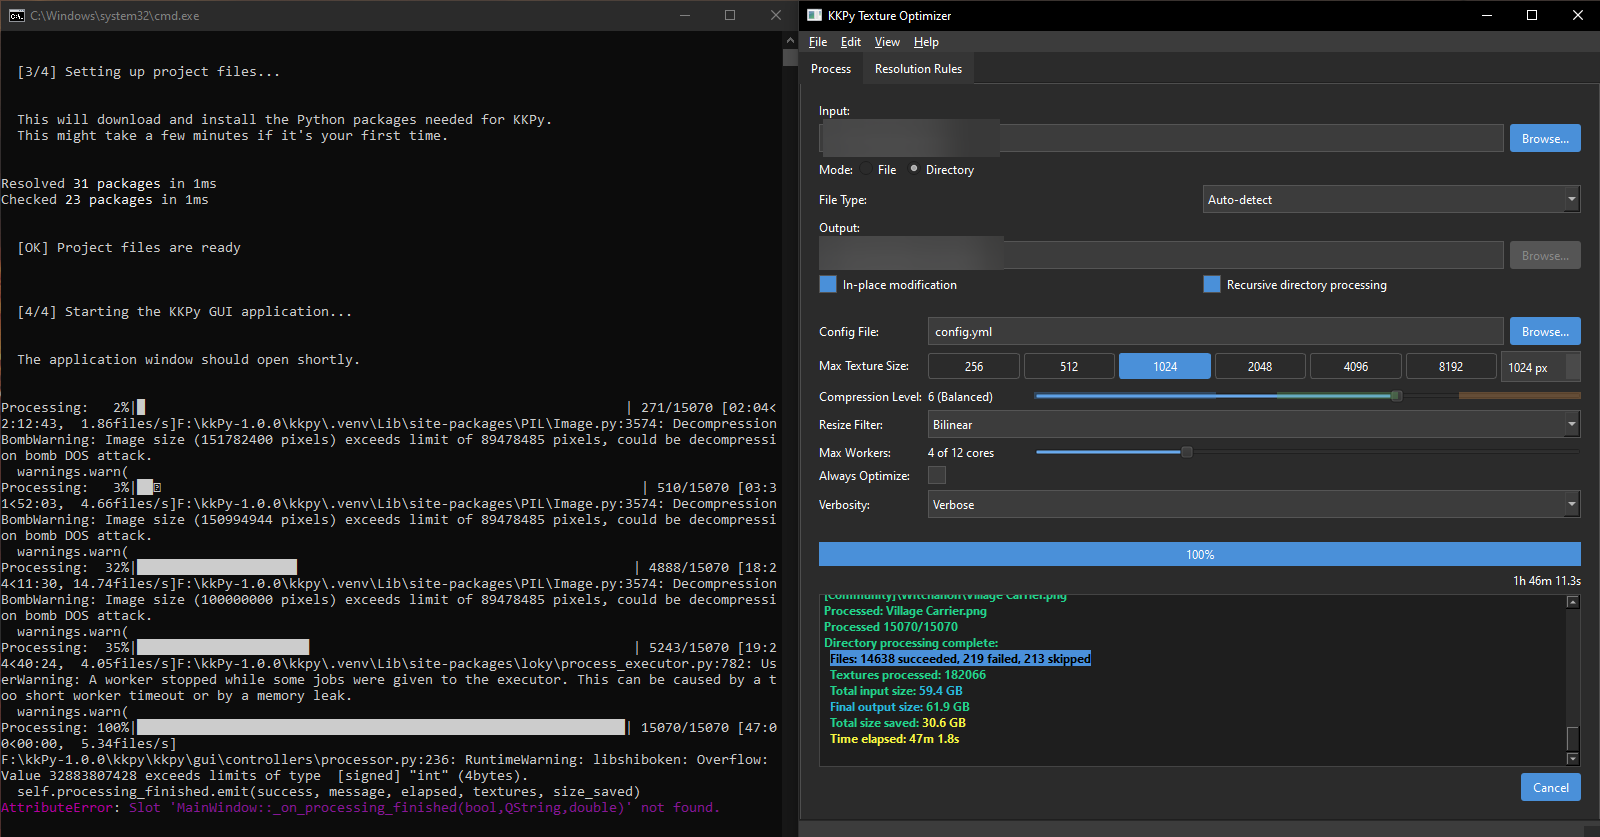This screenshot has height=837, width=1600.
Task: Click the 'Directory processing complete:' log line
Action: (x=911, y=643)
